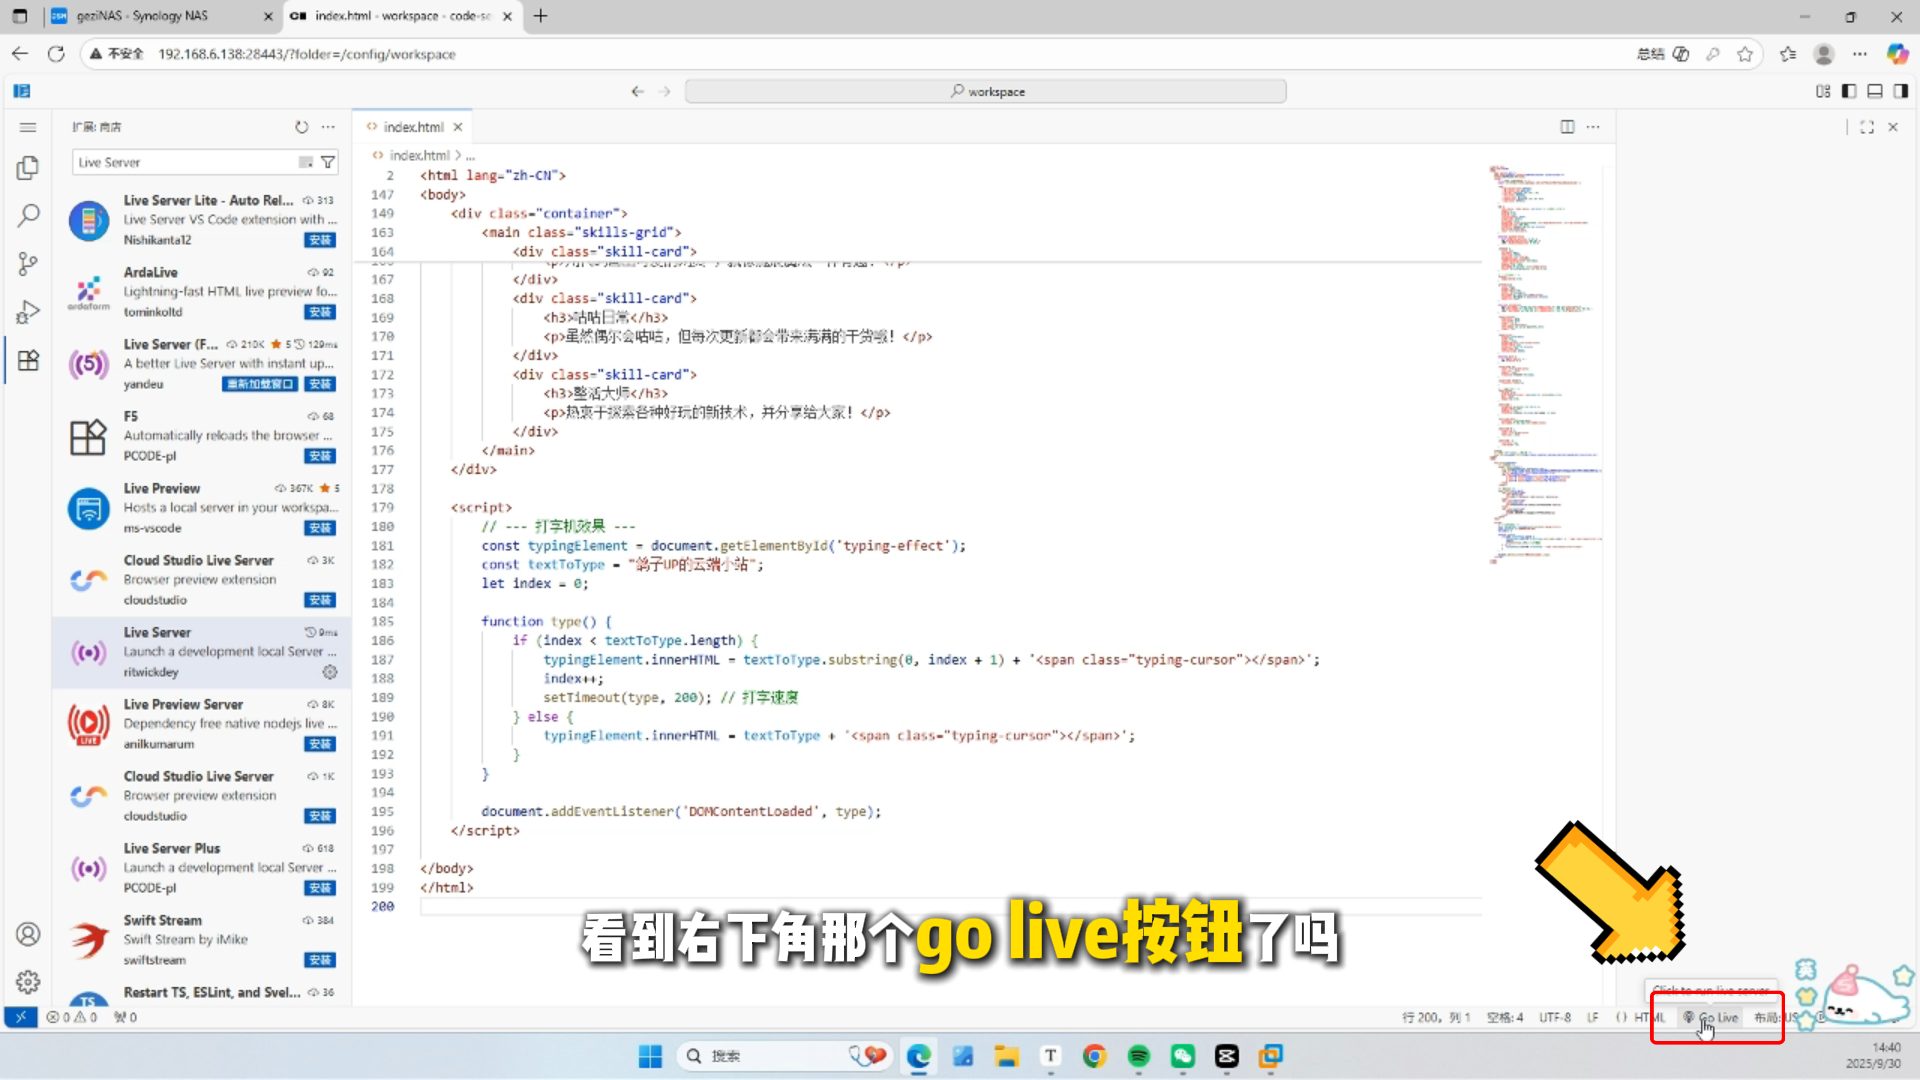Image resolution: width=1920 pixels, height=1080 pixels.
Task: Refresh the extensions list
Action: point(301,127)
